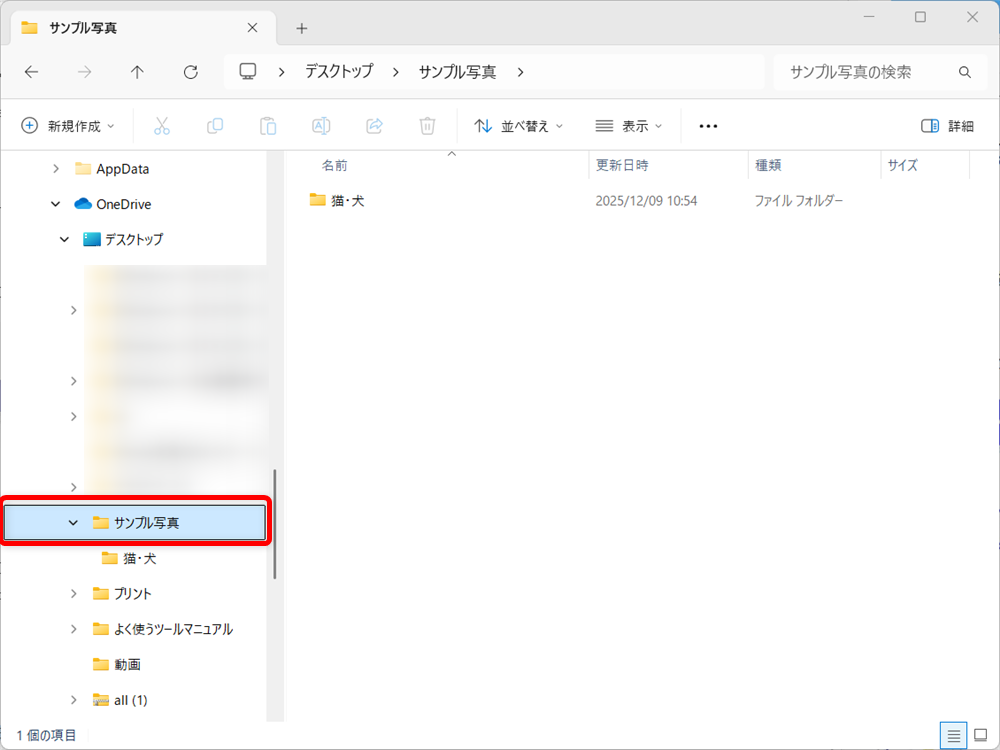Enable the compact list view toggle
This screenshot has width=1000, height=750.
pyautogui.click(x=952, y=737)
